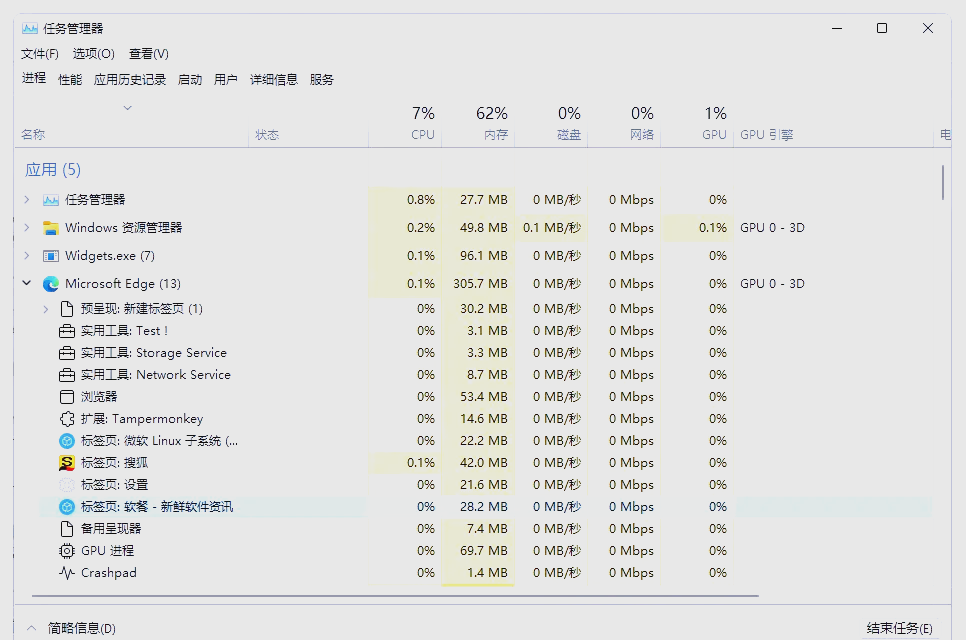Click the Microsoft Edge logo icon
This screenshot has width=966, height=640.
pyautogui.click(x=51, y=284)
